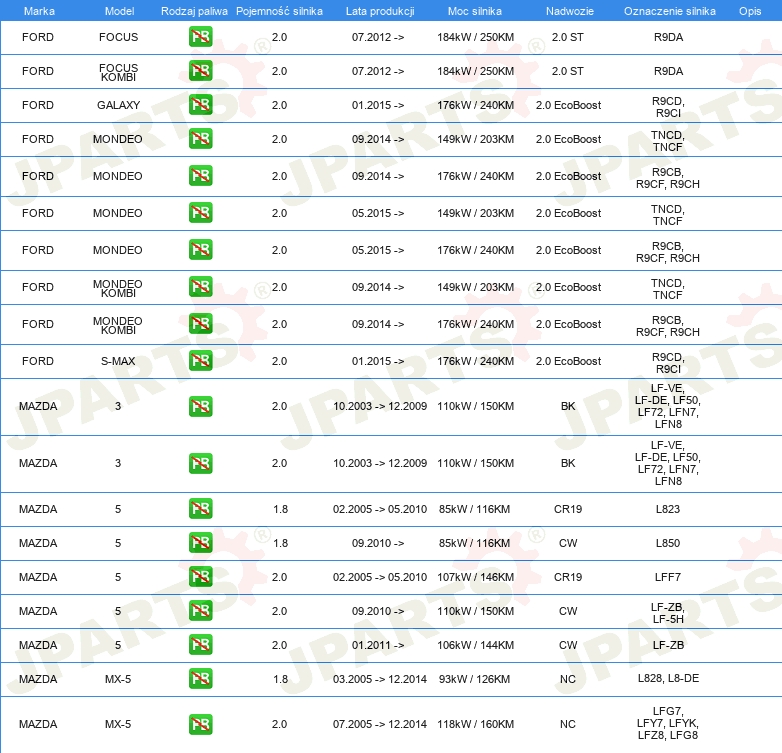The height and width of the screenshot is (753, 782).
Task: Click engine size 1.8 in the MX-5 row
Action: click(x=280, y=679)
